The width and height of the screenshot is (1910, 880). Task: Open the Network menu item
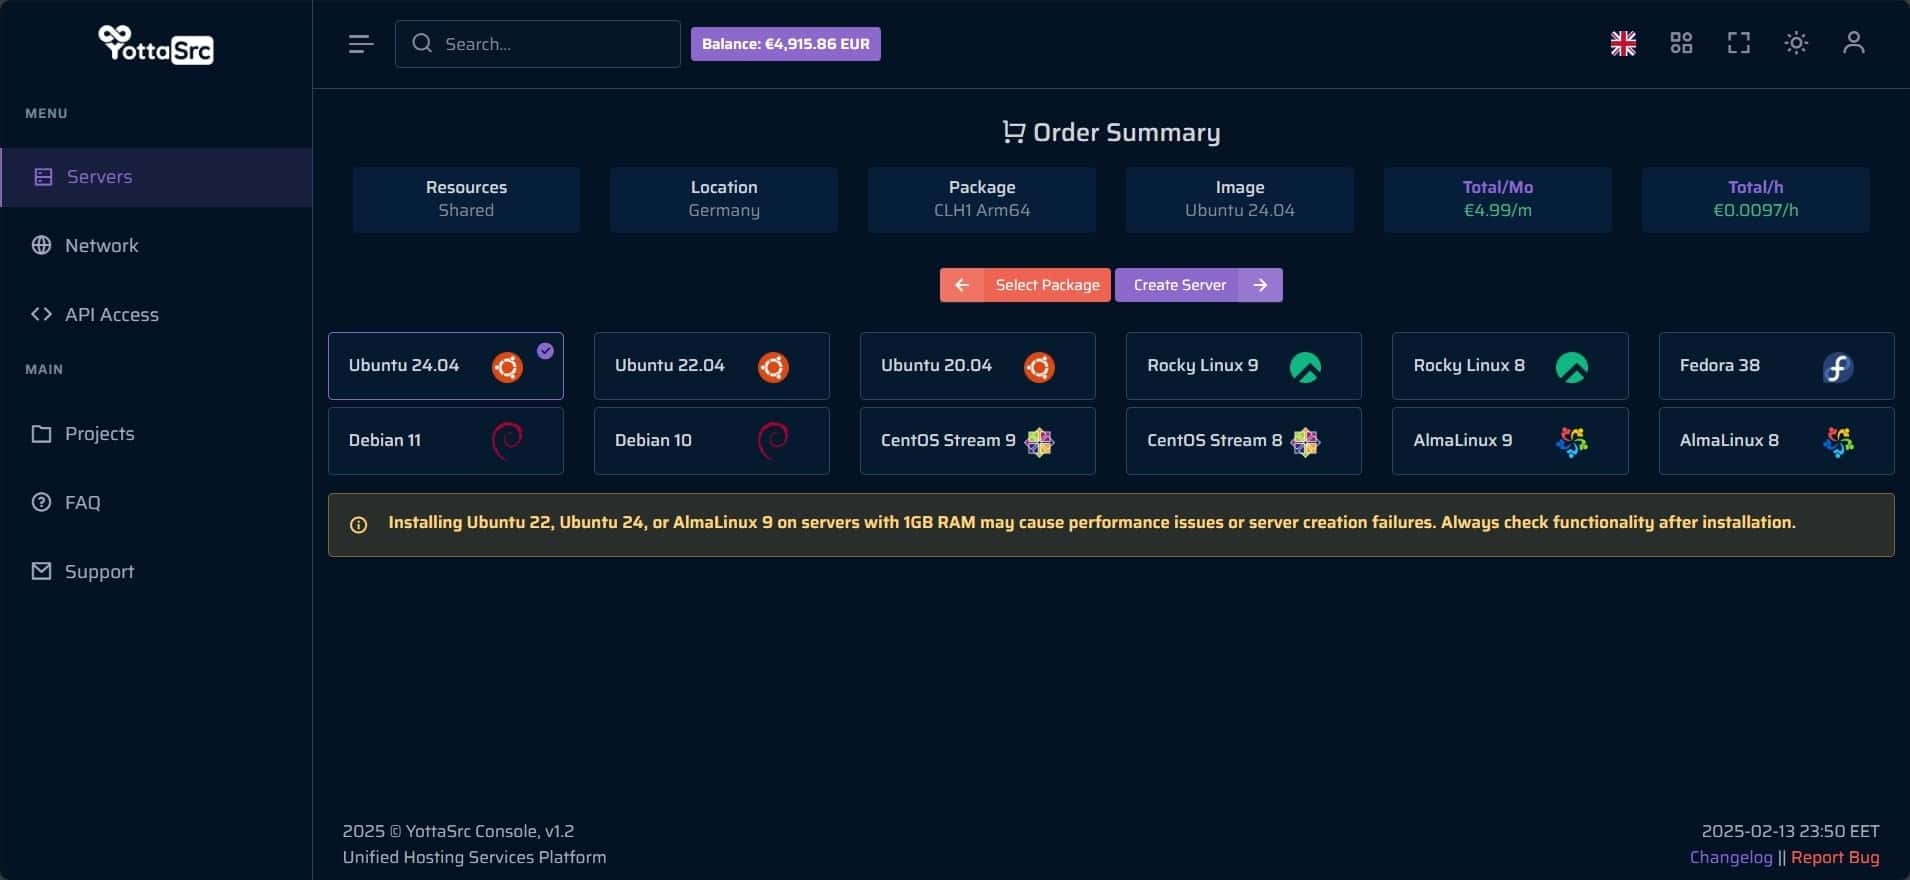(x=156, y=245)
